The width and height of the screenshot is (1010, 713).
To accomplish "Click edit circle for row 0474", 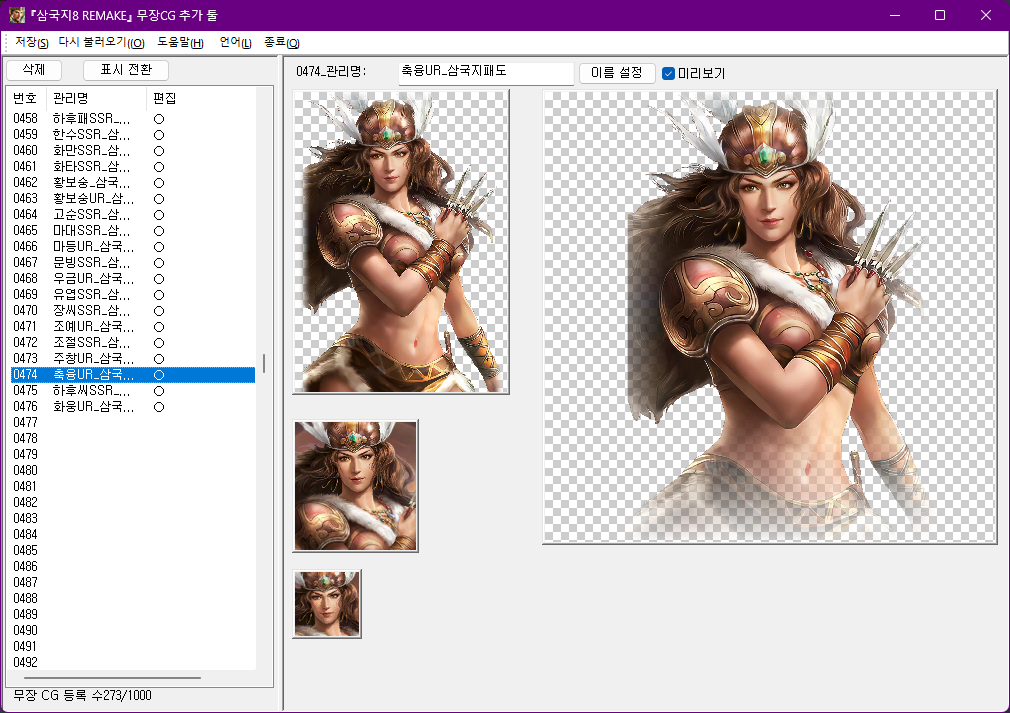I will tap(159, 375).
